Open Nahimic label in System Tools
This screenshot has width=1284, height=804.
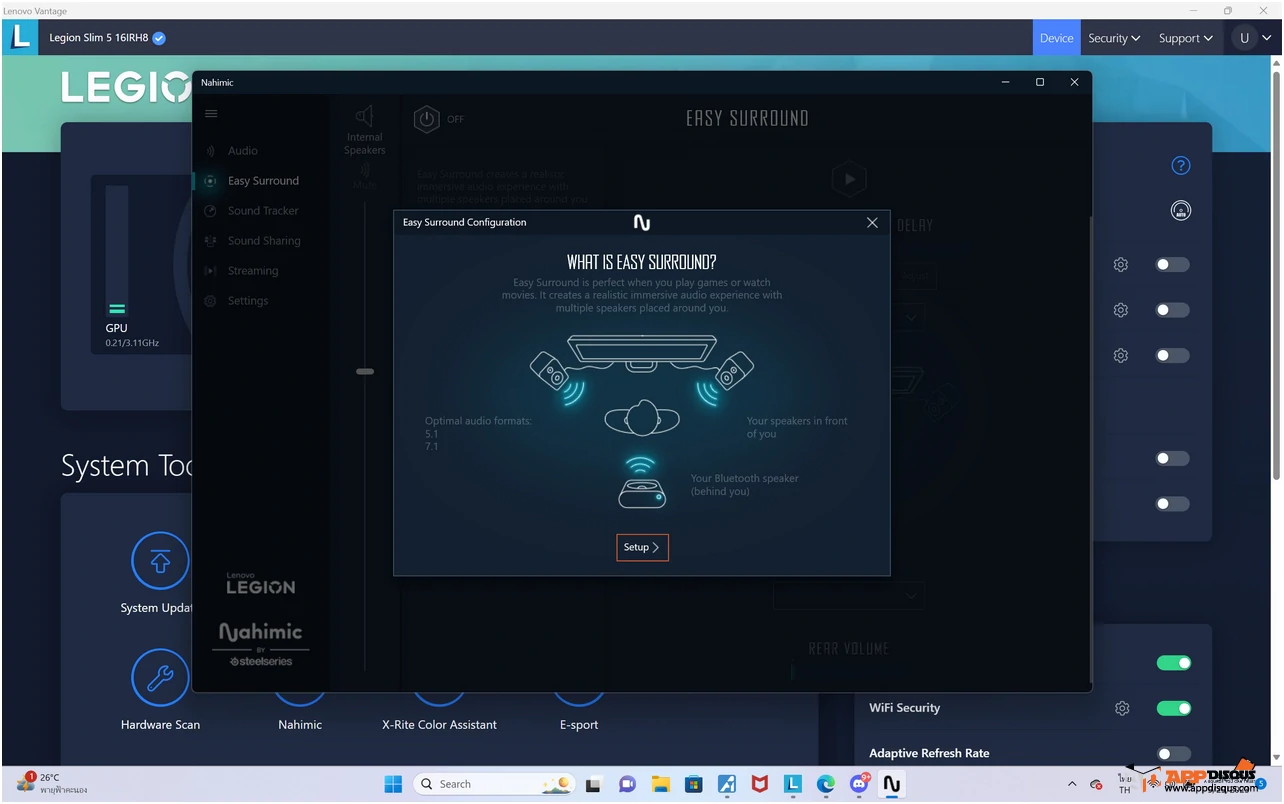[x=300, y=725]
